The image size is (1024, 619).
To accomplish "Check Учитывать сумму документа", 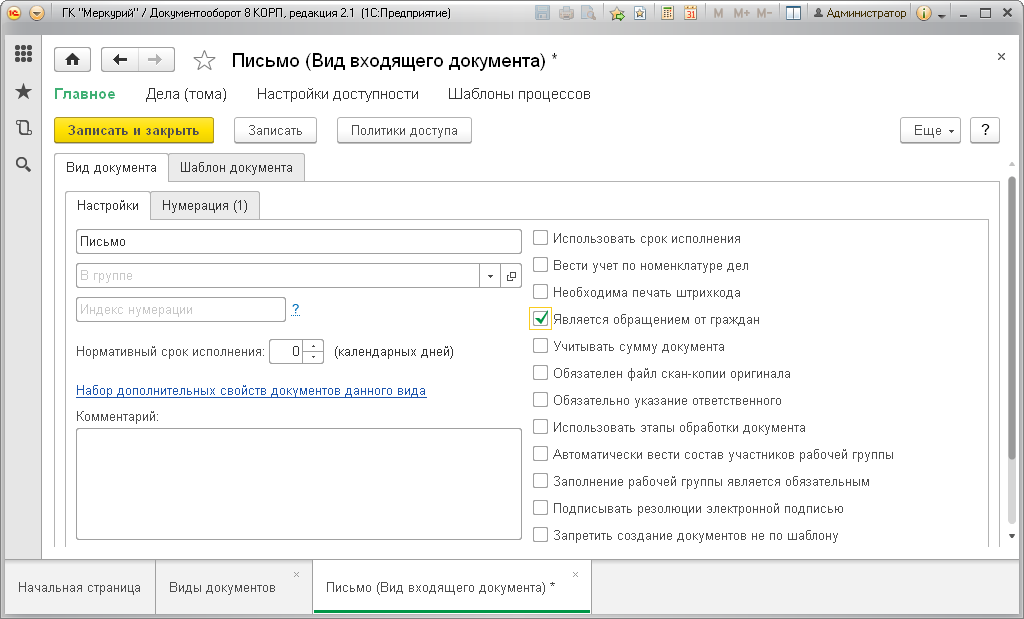I will [x=540, y=345].
